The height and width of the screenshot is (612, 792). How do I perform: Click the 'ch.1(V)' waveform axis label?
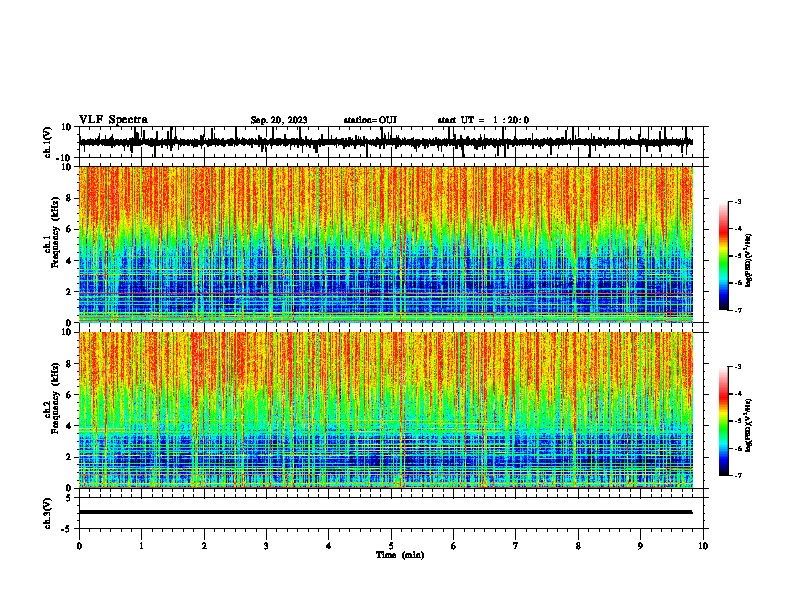tap(48, 142)
